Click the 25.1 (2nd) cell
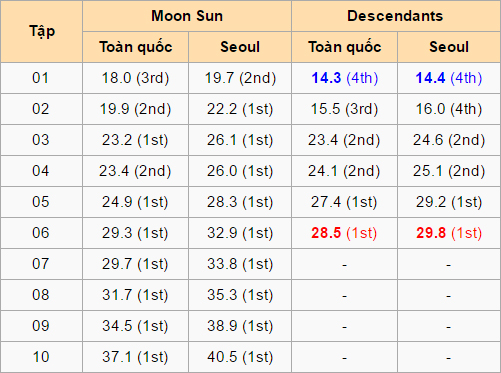Screen dimensions: 501x373 point(449,171)
